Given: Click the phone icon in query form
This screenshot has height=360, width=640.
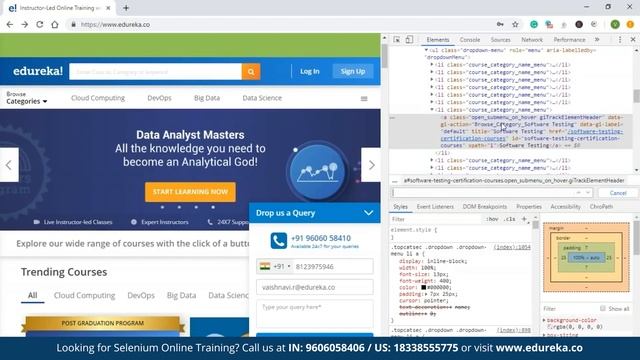Looking at the screenshot, I should click(x=279, y=241).
